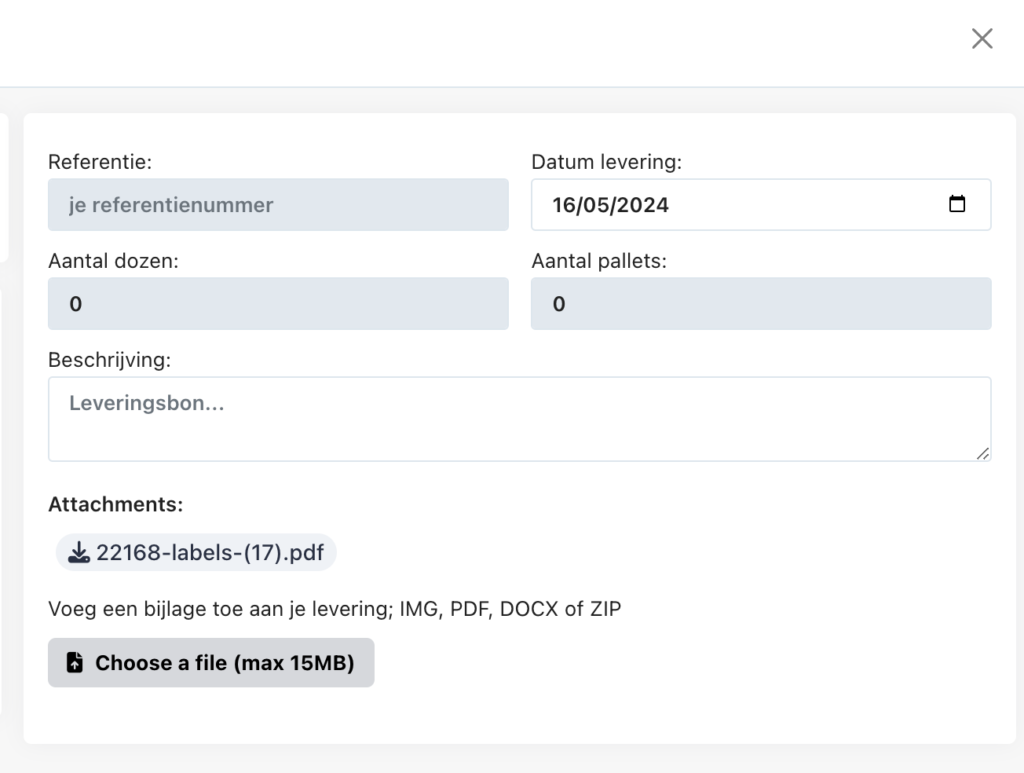Click the Aantal dozen label

[113, 260]
